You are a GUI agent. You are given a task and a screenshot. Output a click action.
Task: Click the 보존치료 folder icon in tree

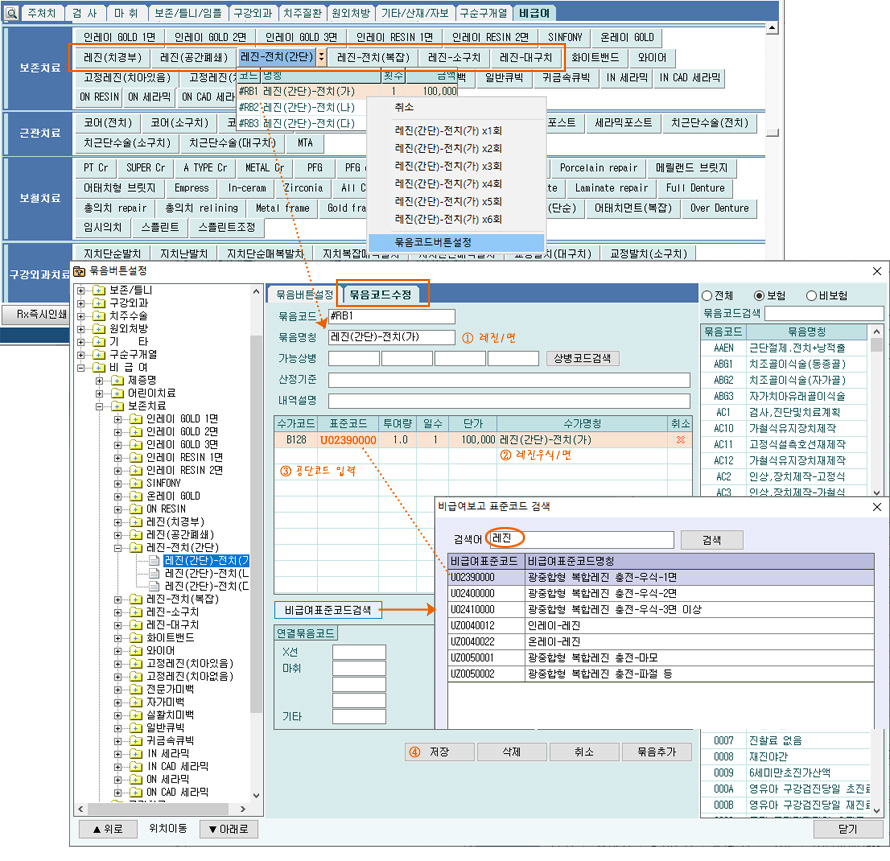(x=117, y=406)
